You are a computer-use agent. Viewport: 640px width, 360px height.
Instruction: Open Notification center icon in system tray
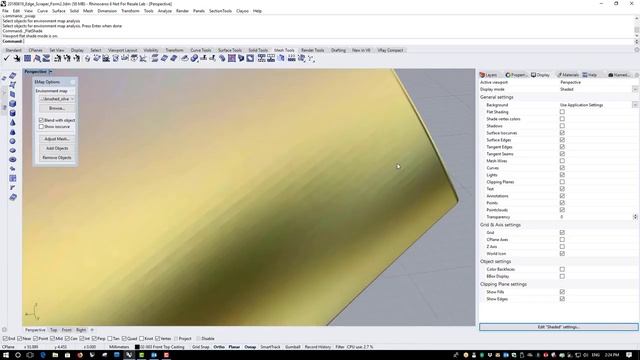(629, 355)
